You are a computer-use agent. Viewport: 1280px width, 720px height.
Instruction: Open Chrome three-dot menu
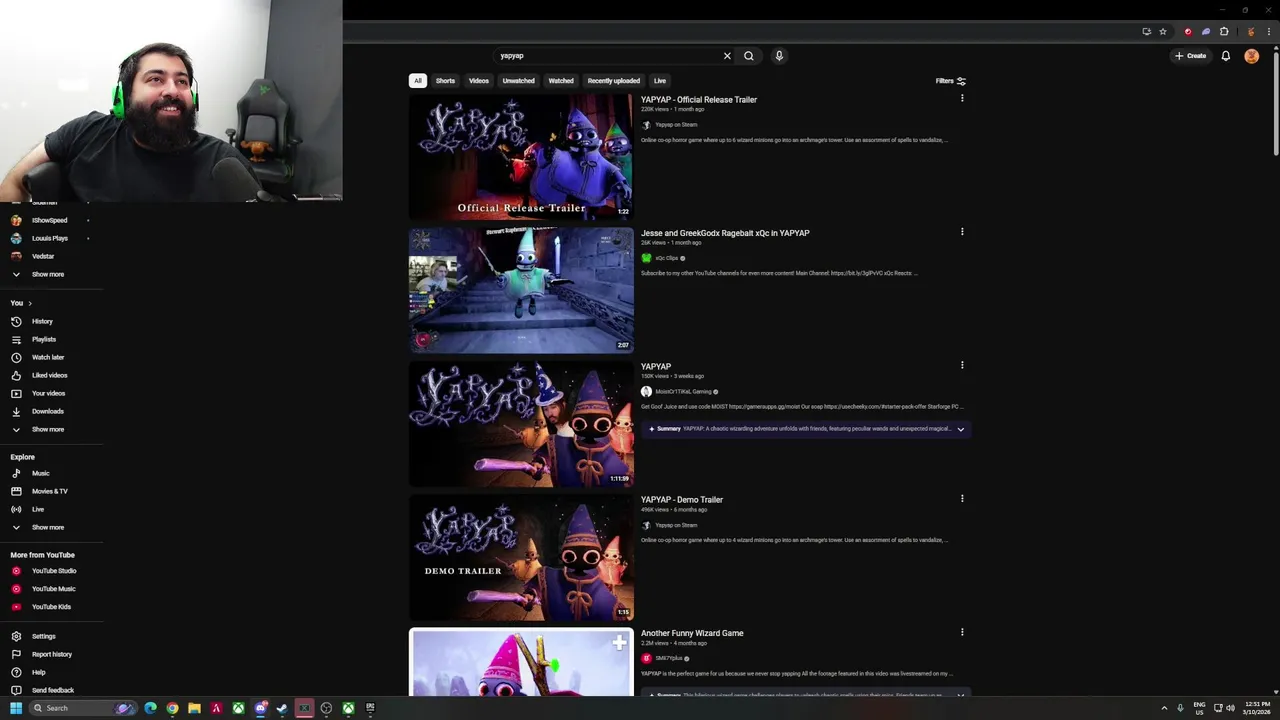pyautogui.click(x=1268, y=31)
